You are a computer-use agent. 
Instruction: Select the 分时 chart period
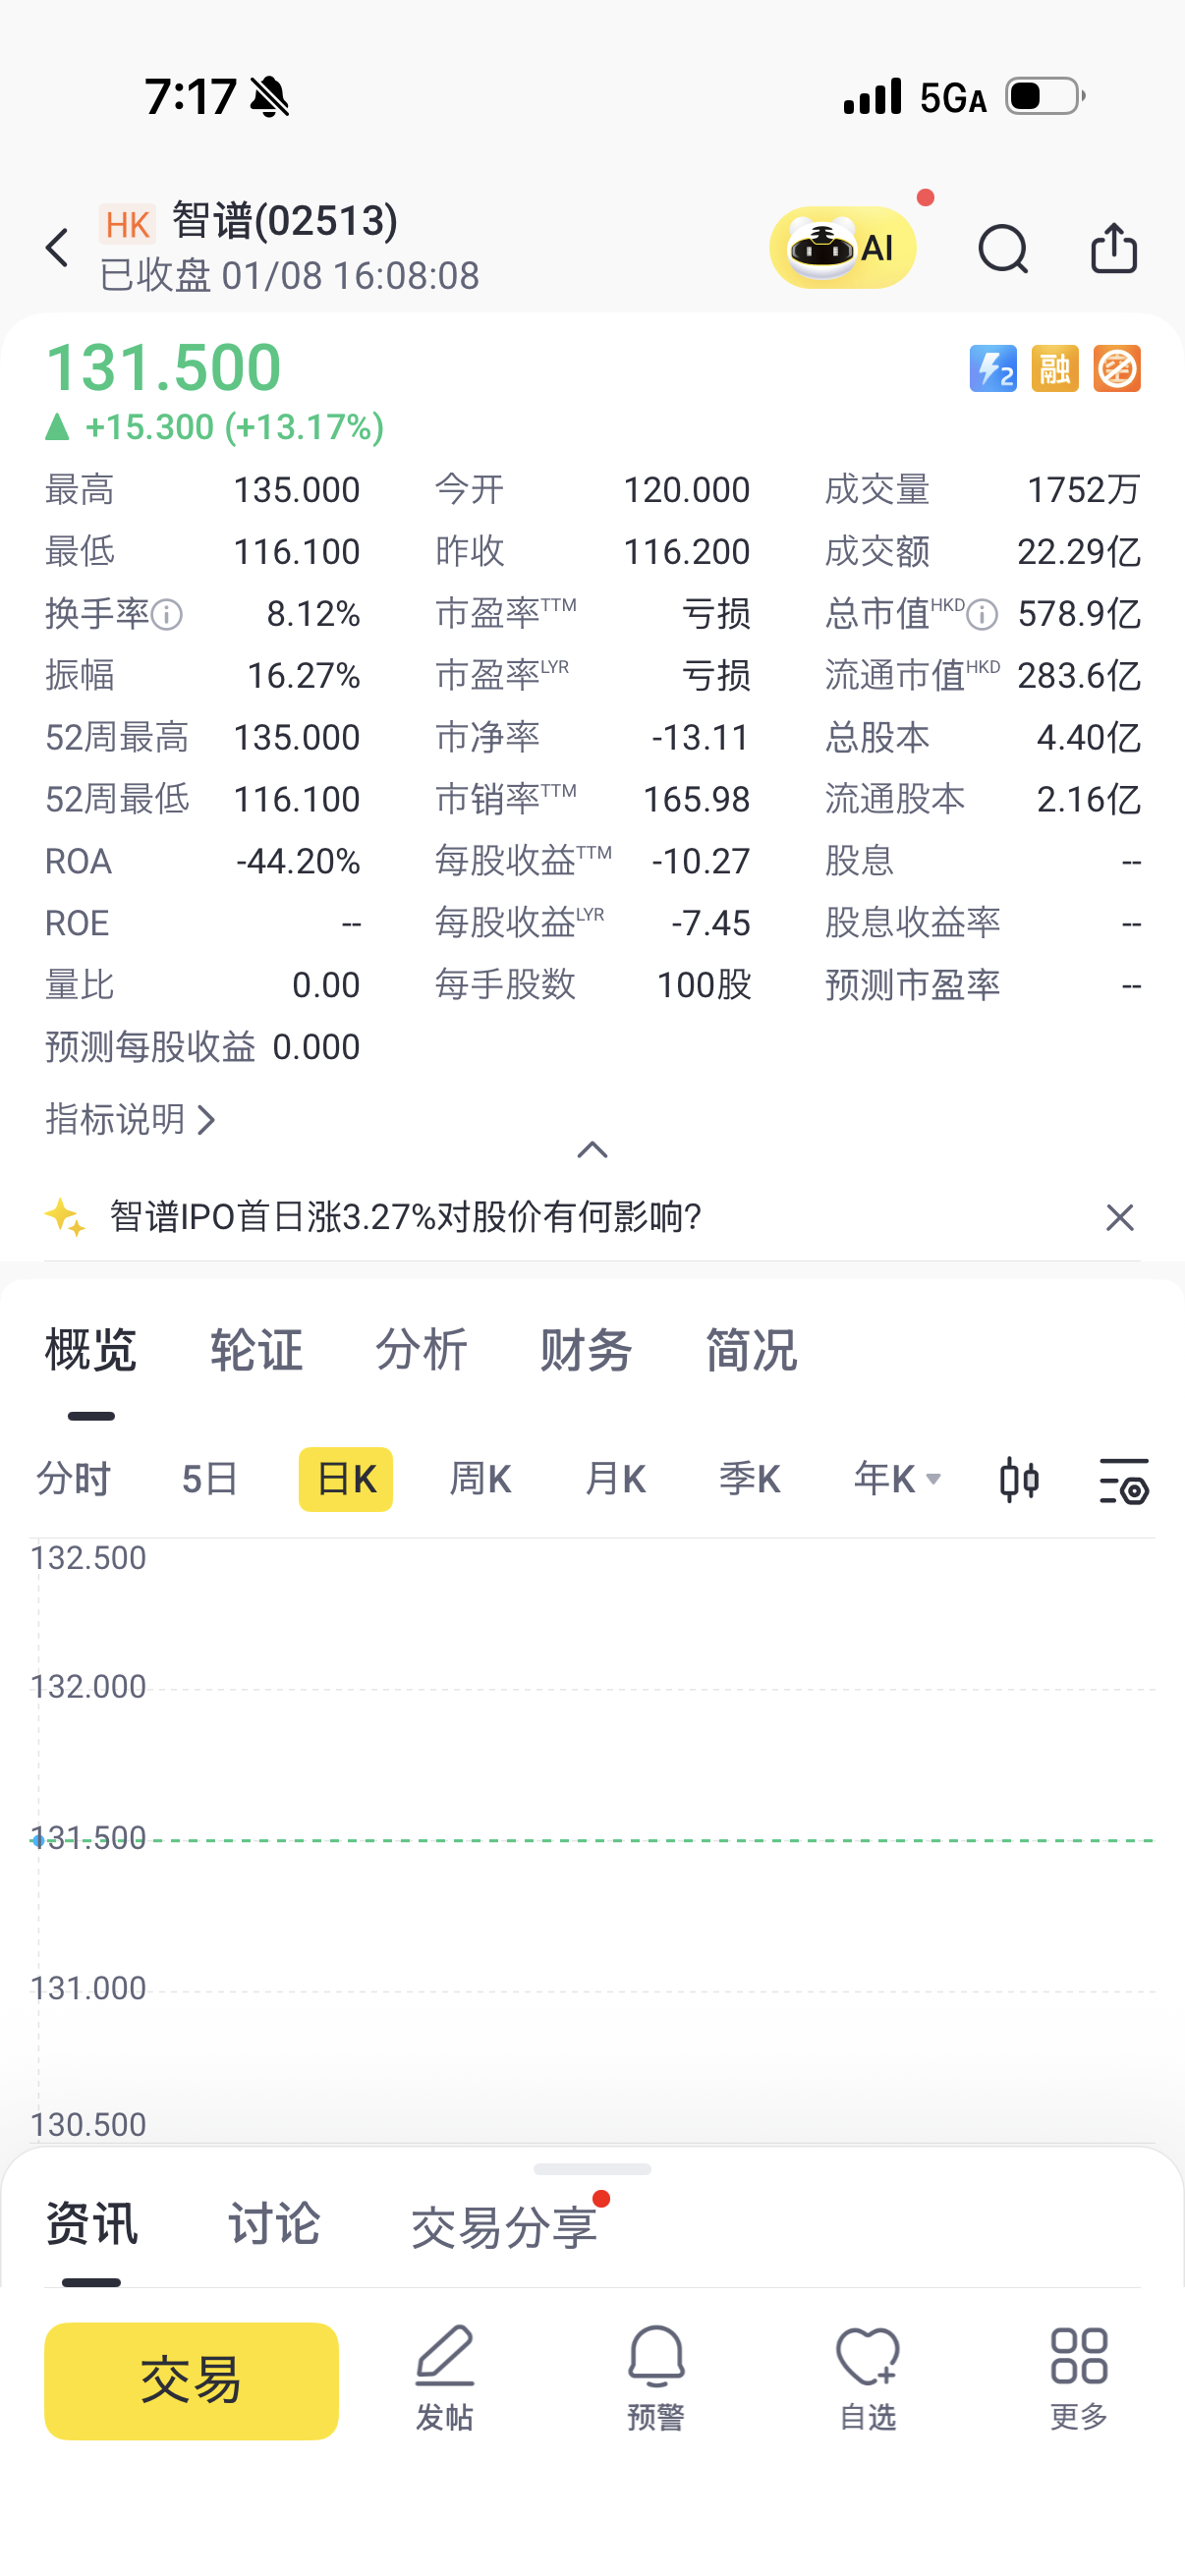[73, 1479]
